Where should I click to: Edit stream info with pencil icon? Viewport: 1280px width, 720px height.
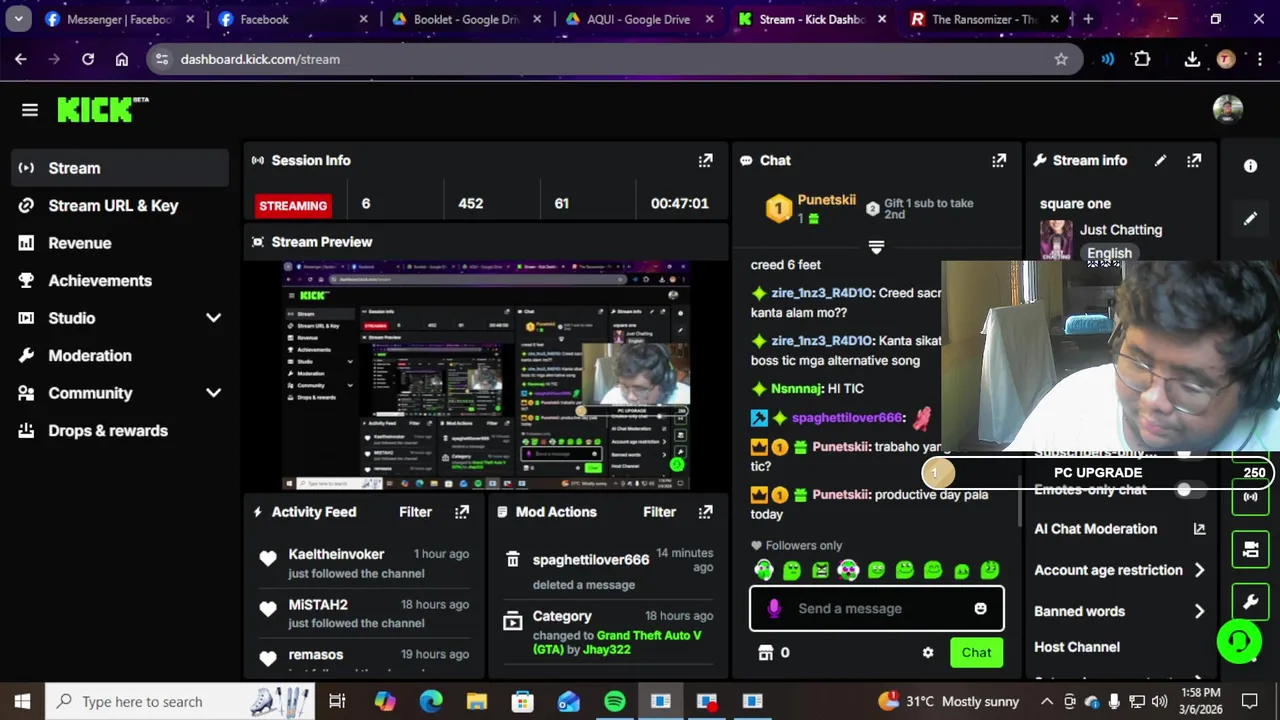coord(1160,160)
